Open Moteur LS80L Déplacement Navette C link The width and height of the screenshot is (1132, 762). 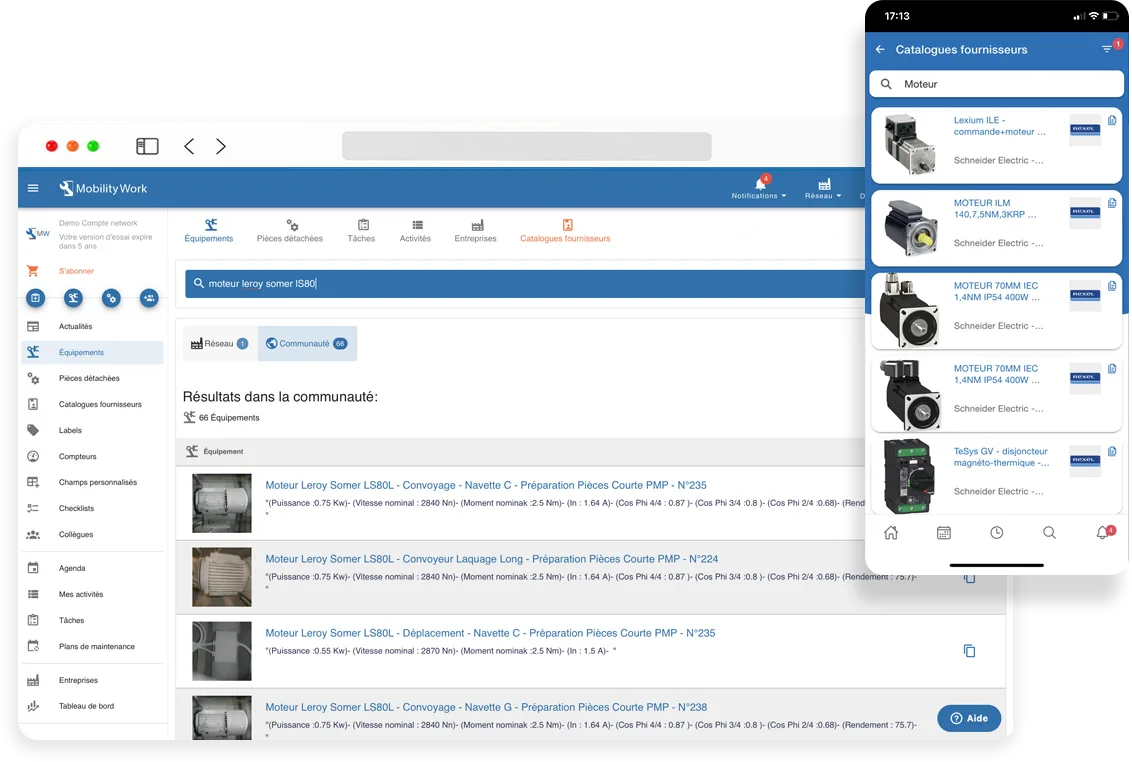coord(490,633)
